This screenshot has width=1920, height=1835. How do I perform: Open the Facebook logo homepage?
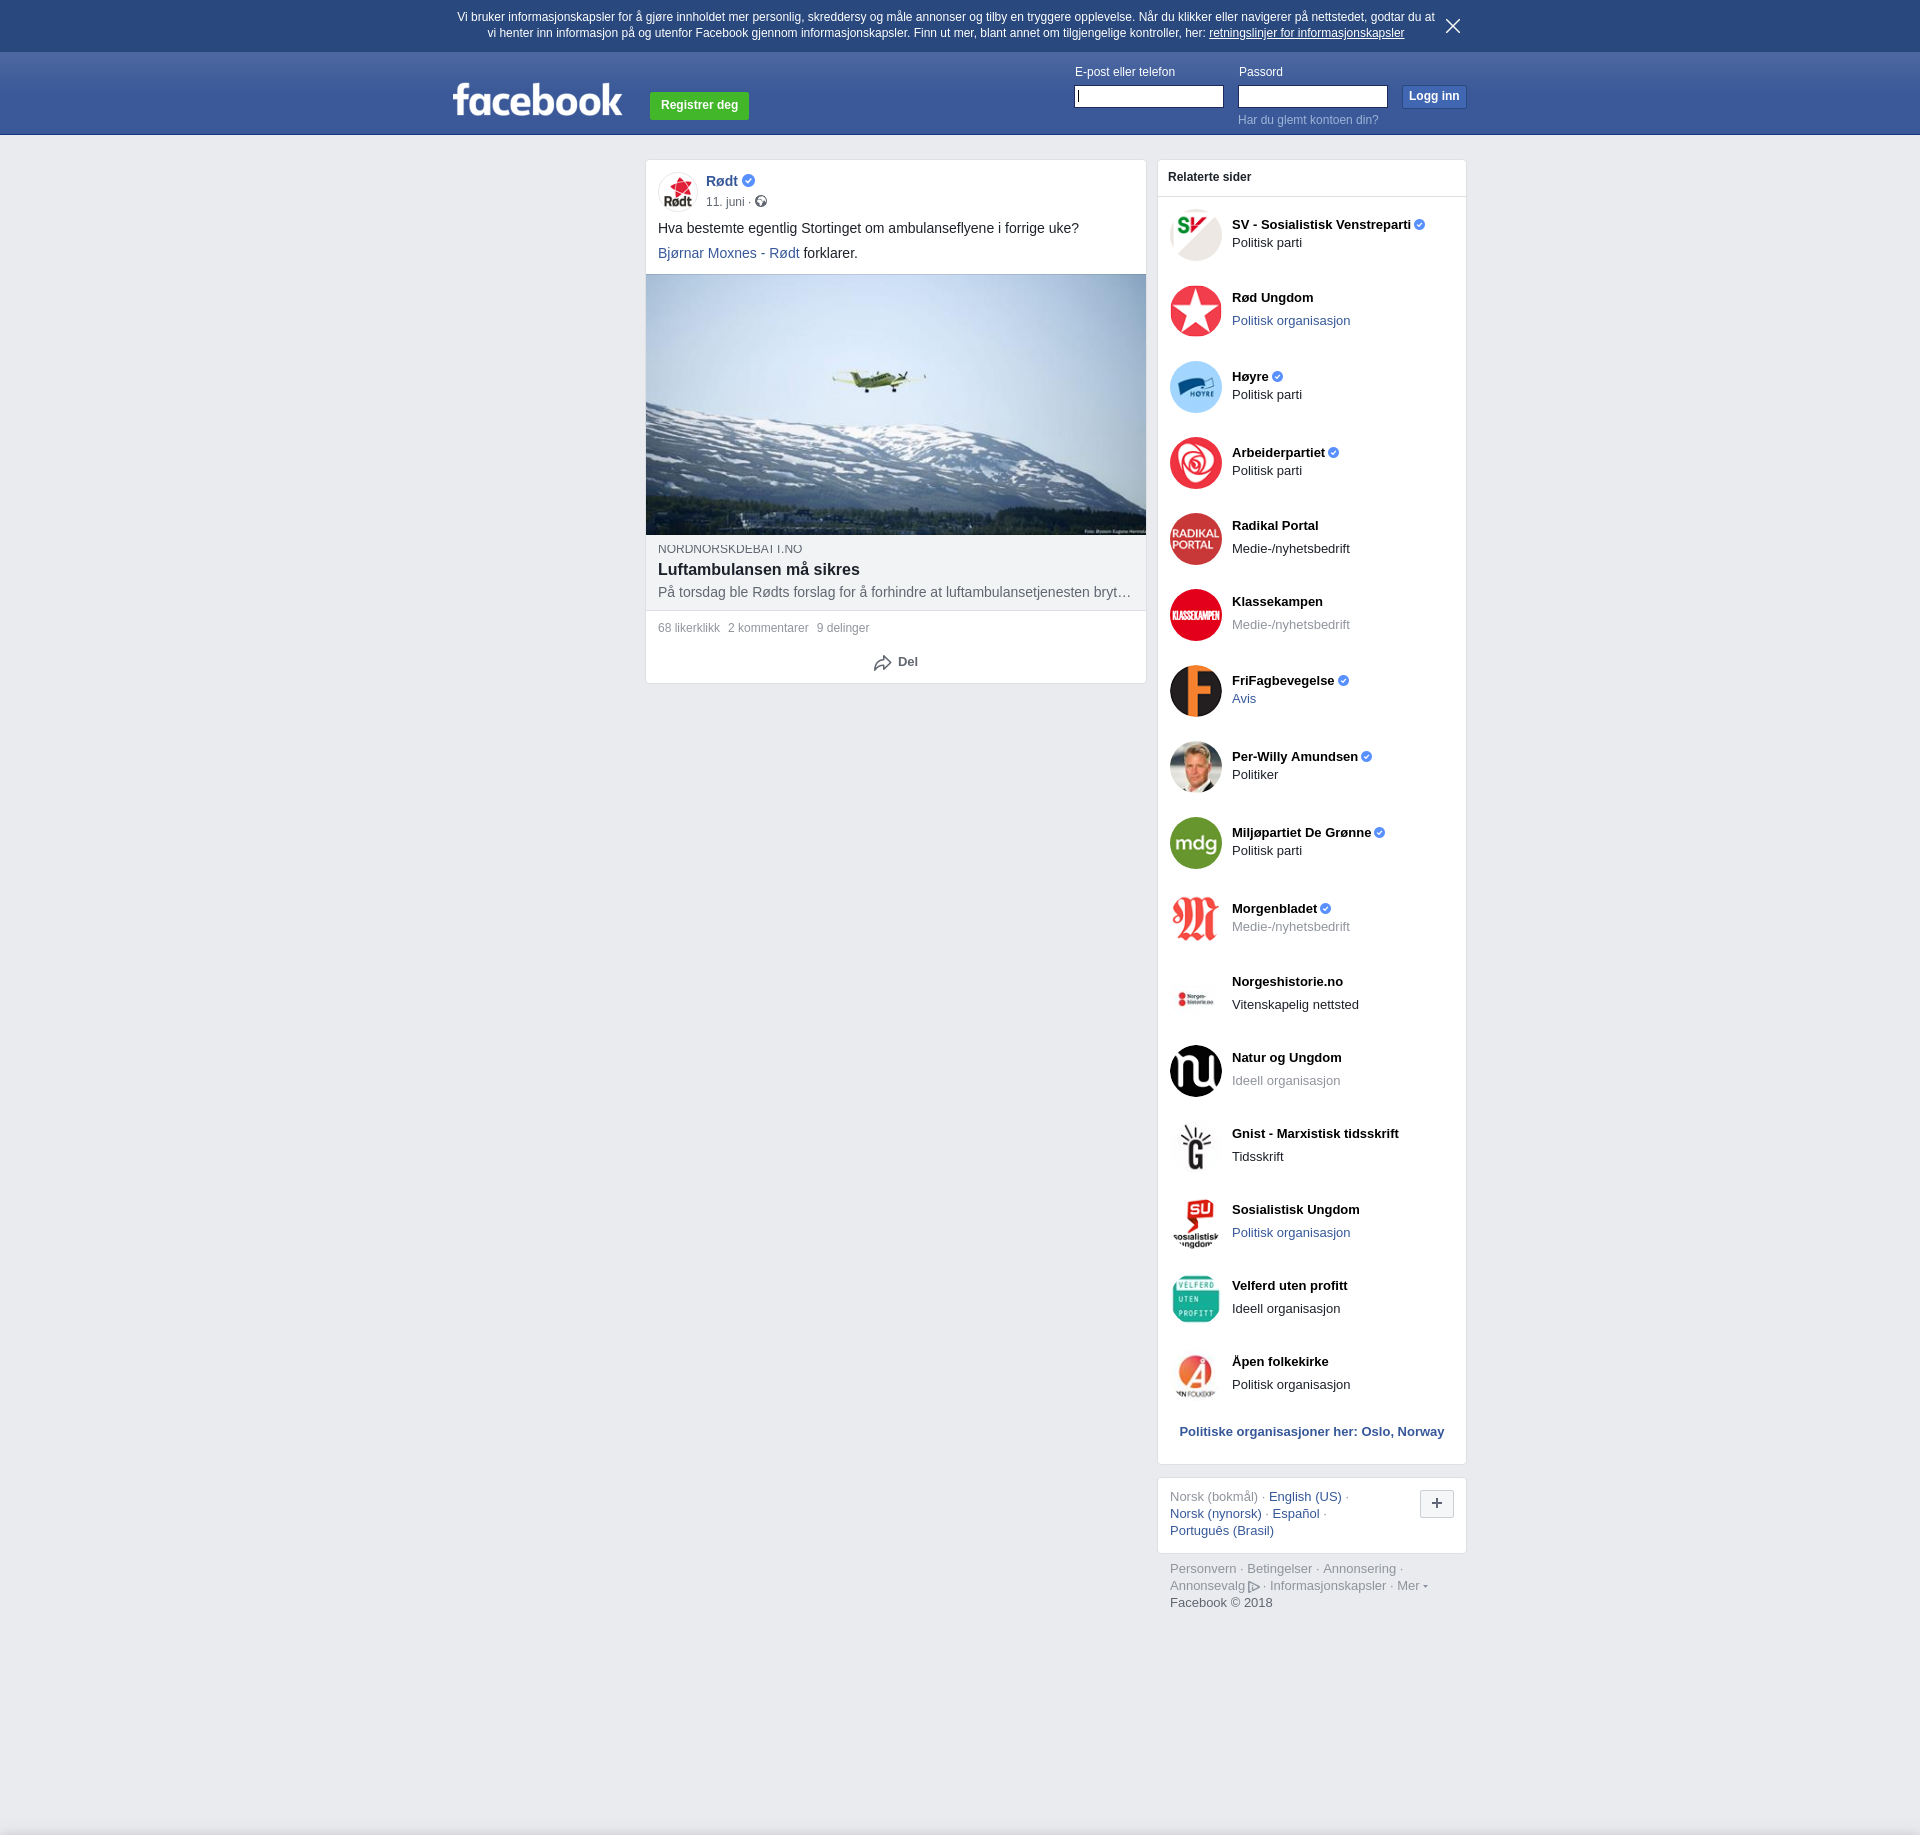click(x=537, y=100)
